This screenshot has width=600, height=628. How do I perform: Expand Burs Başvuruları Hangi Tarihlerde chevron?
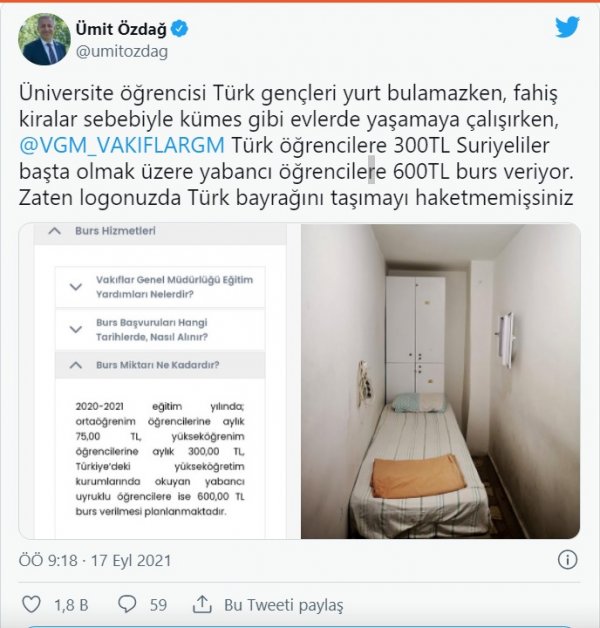[76, 330]
